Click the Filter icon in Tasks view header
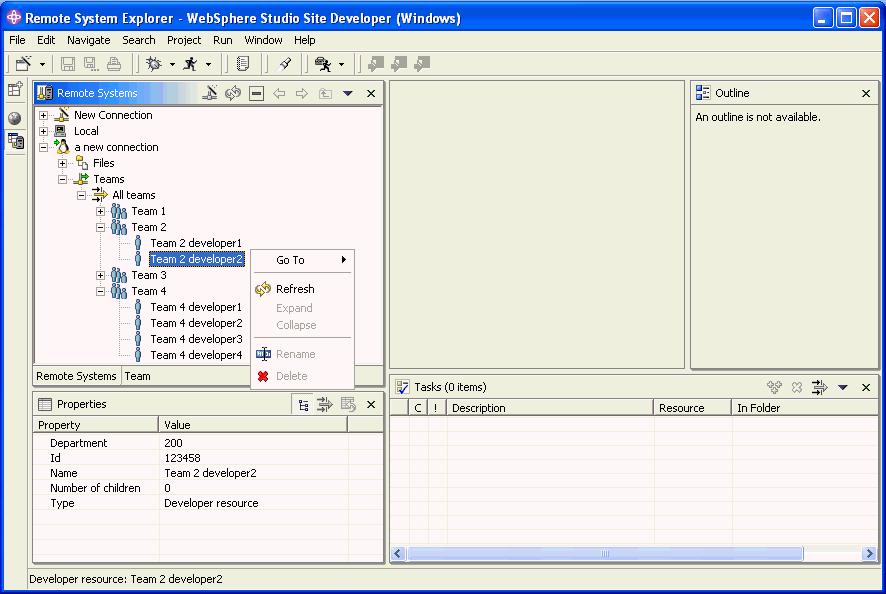886x594 pixels. (819, 387)
